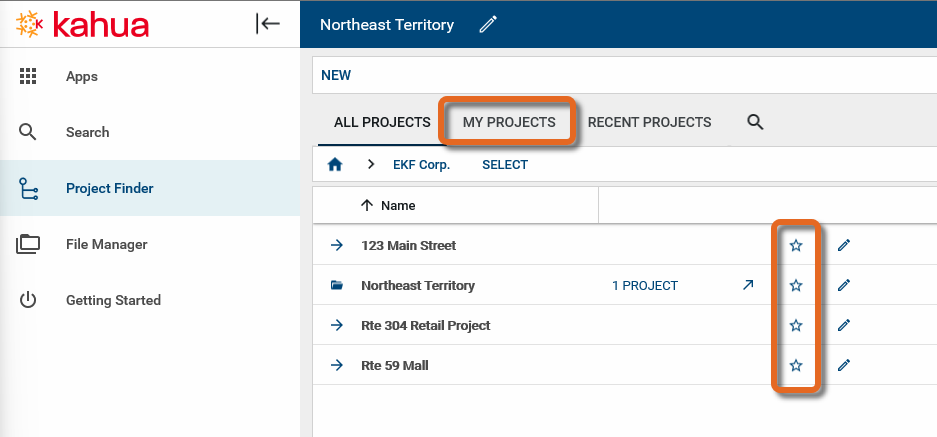Go to home via breadcrumb house icon

pos(336,165)
